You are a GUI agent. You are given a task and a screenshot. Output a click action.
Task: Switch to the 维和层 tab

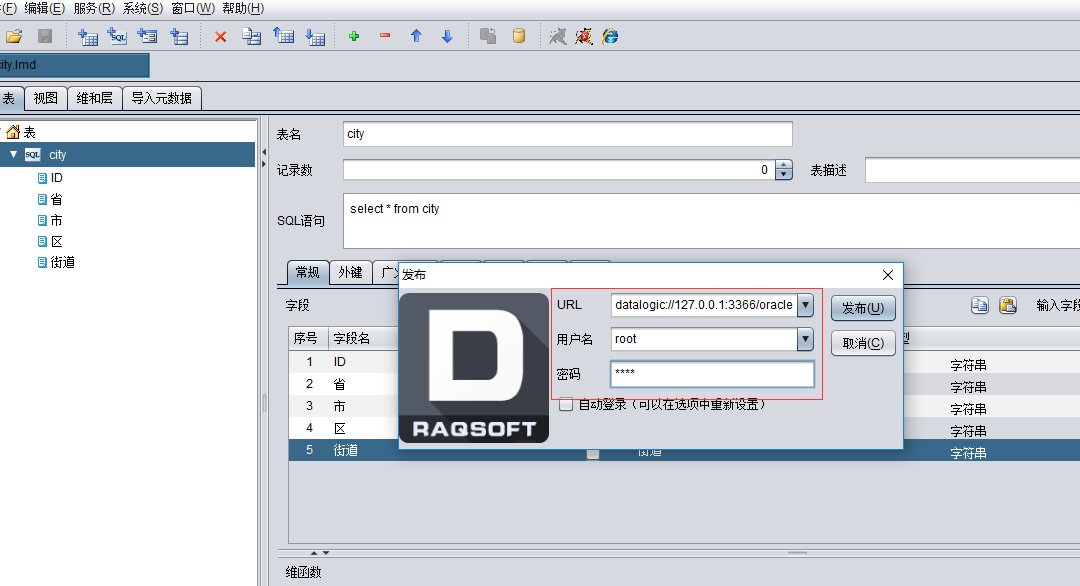click(x=95, y=98)
